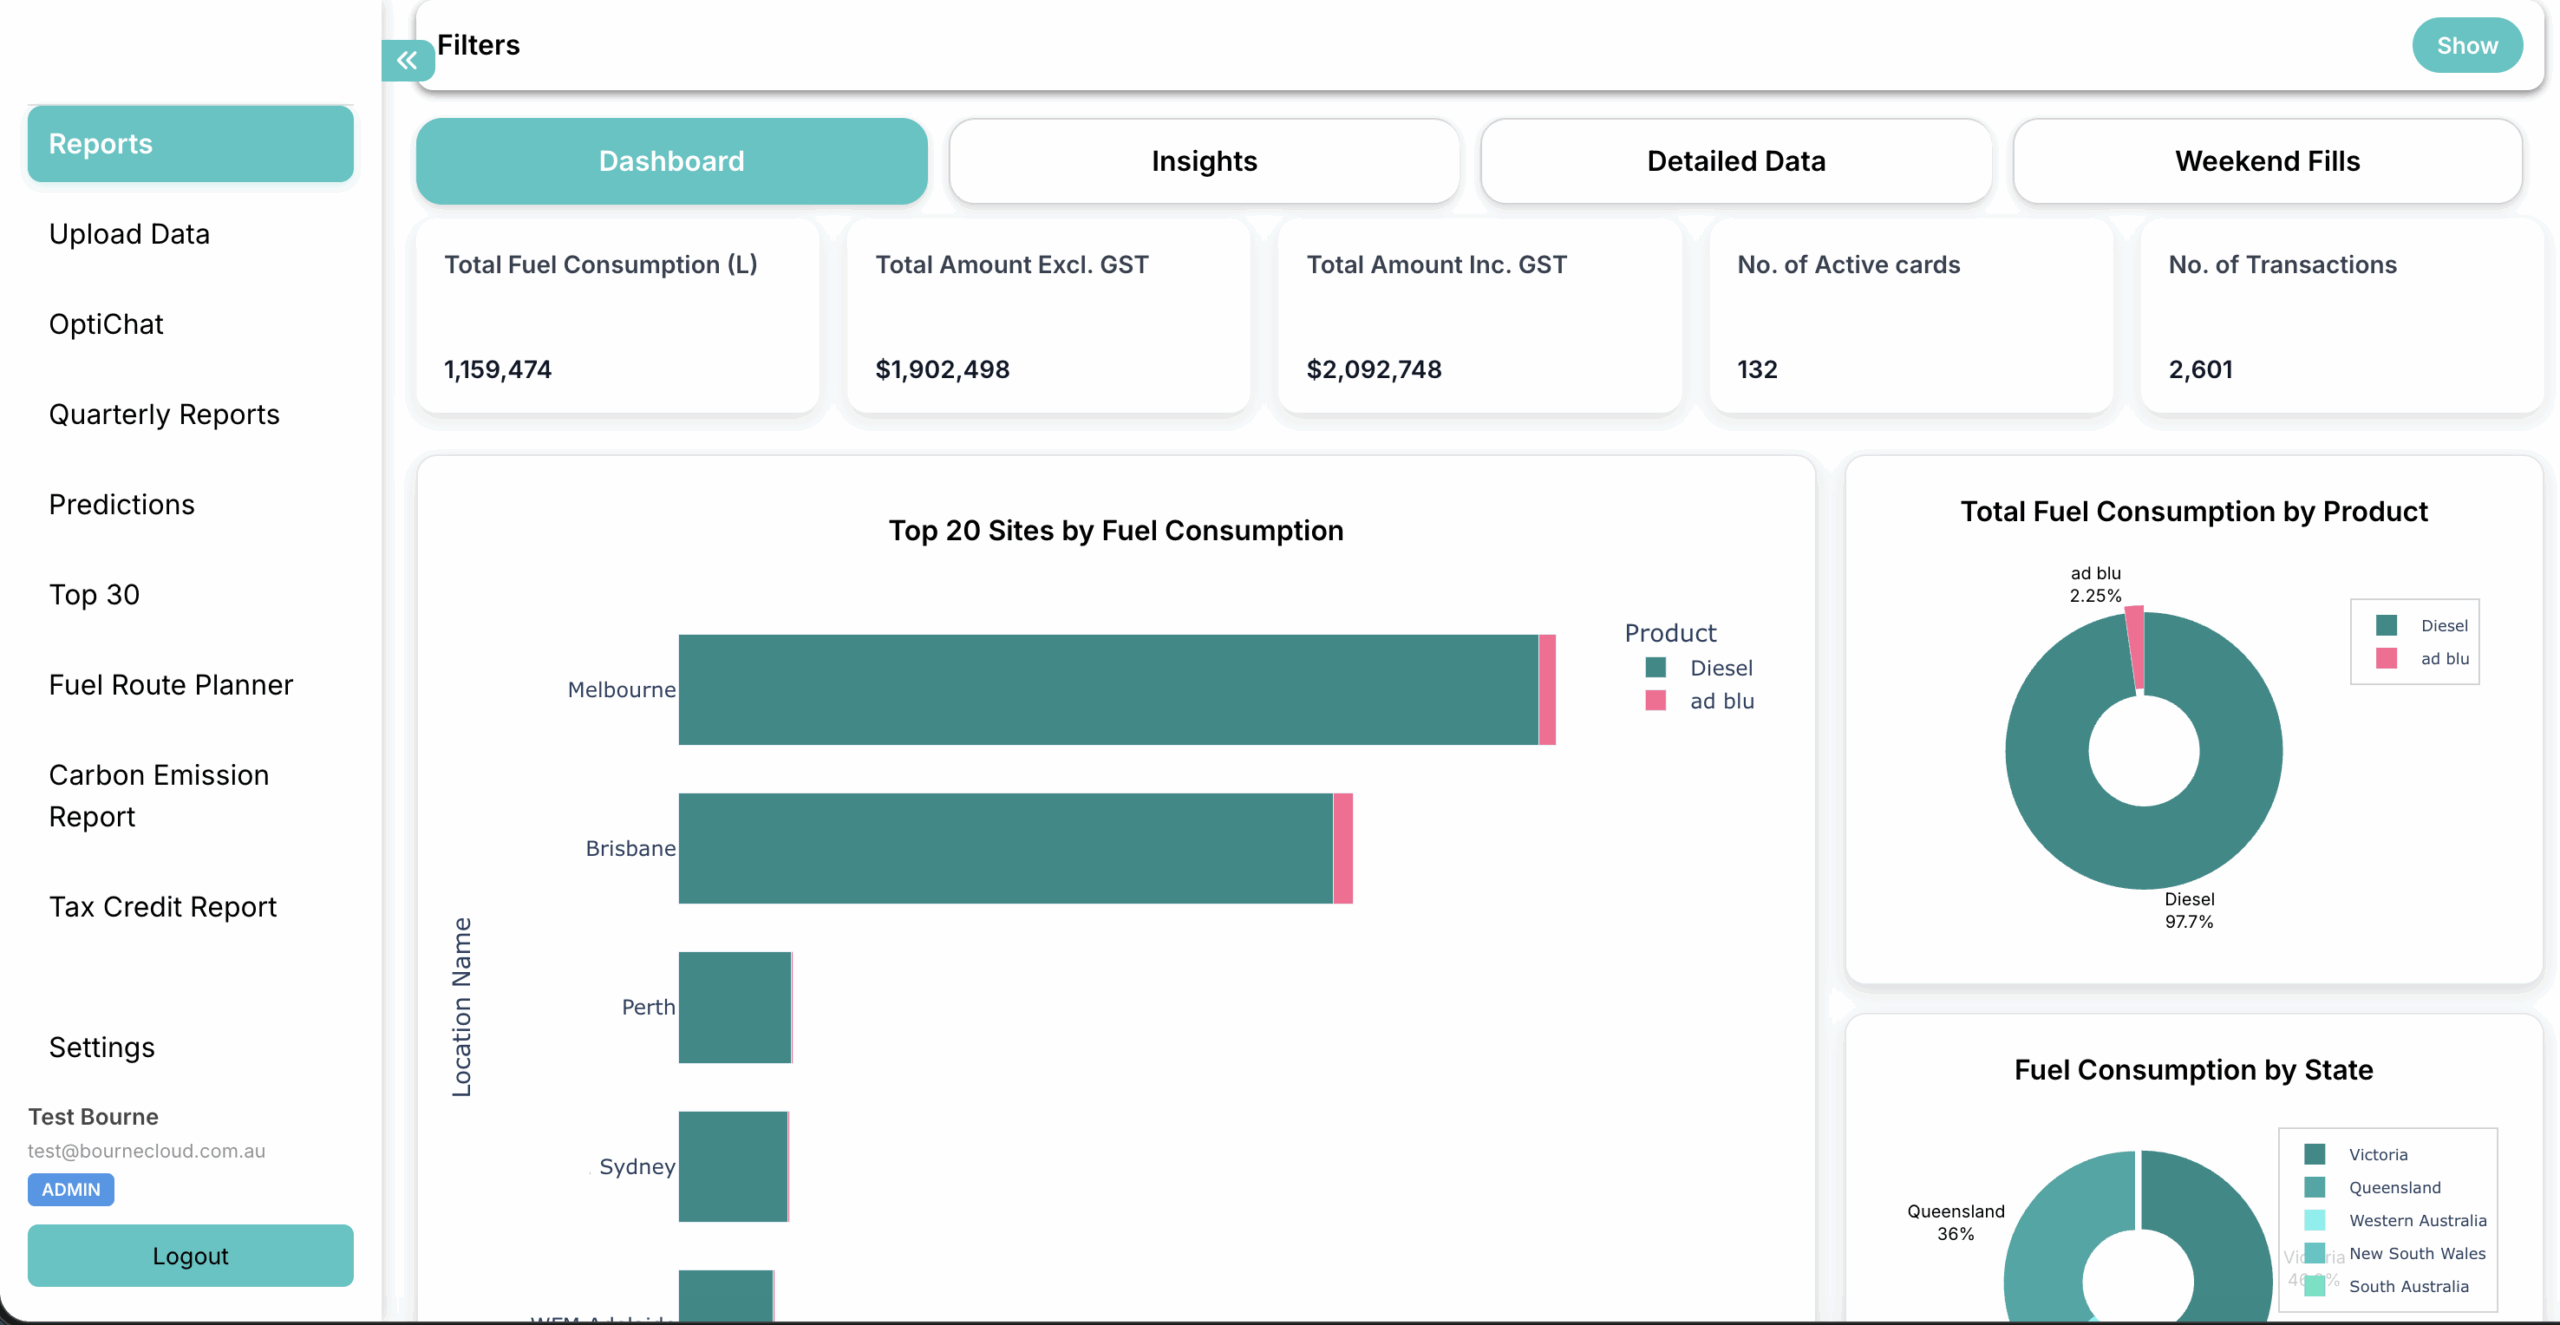Click the Melbourne diesel bar
The image size is (2560, 1325).
(x=1108, y=690)
